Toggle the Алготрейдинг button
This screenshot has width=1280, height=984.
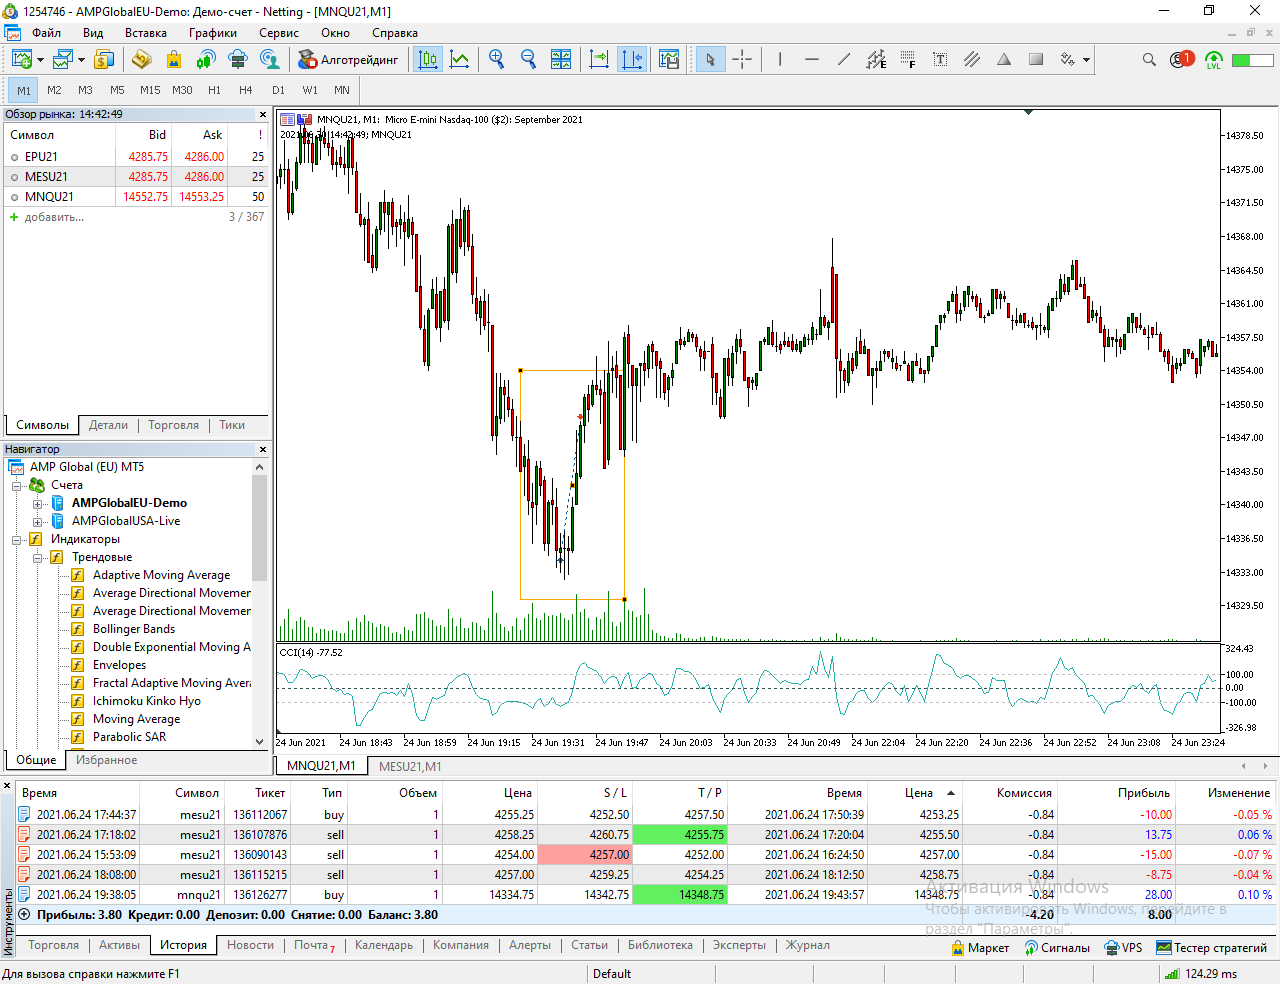coord(349,60)
